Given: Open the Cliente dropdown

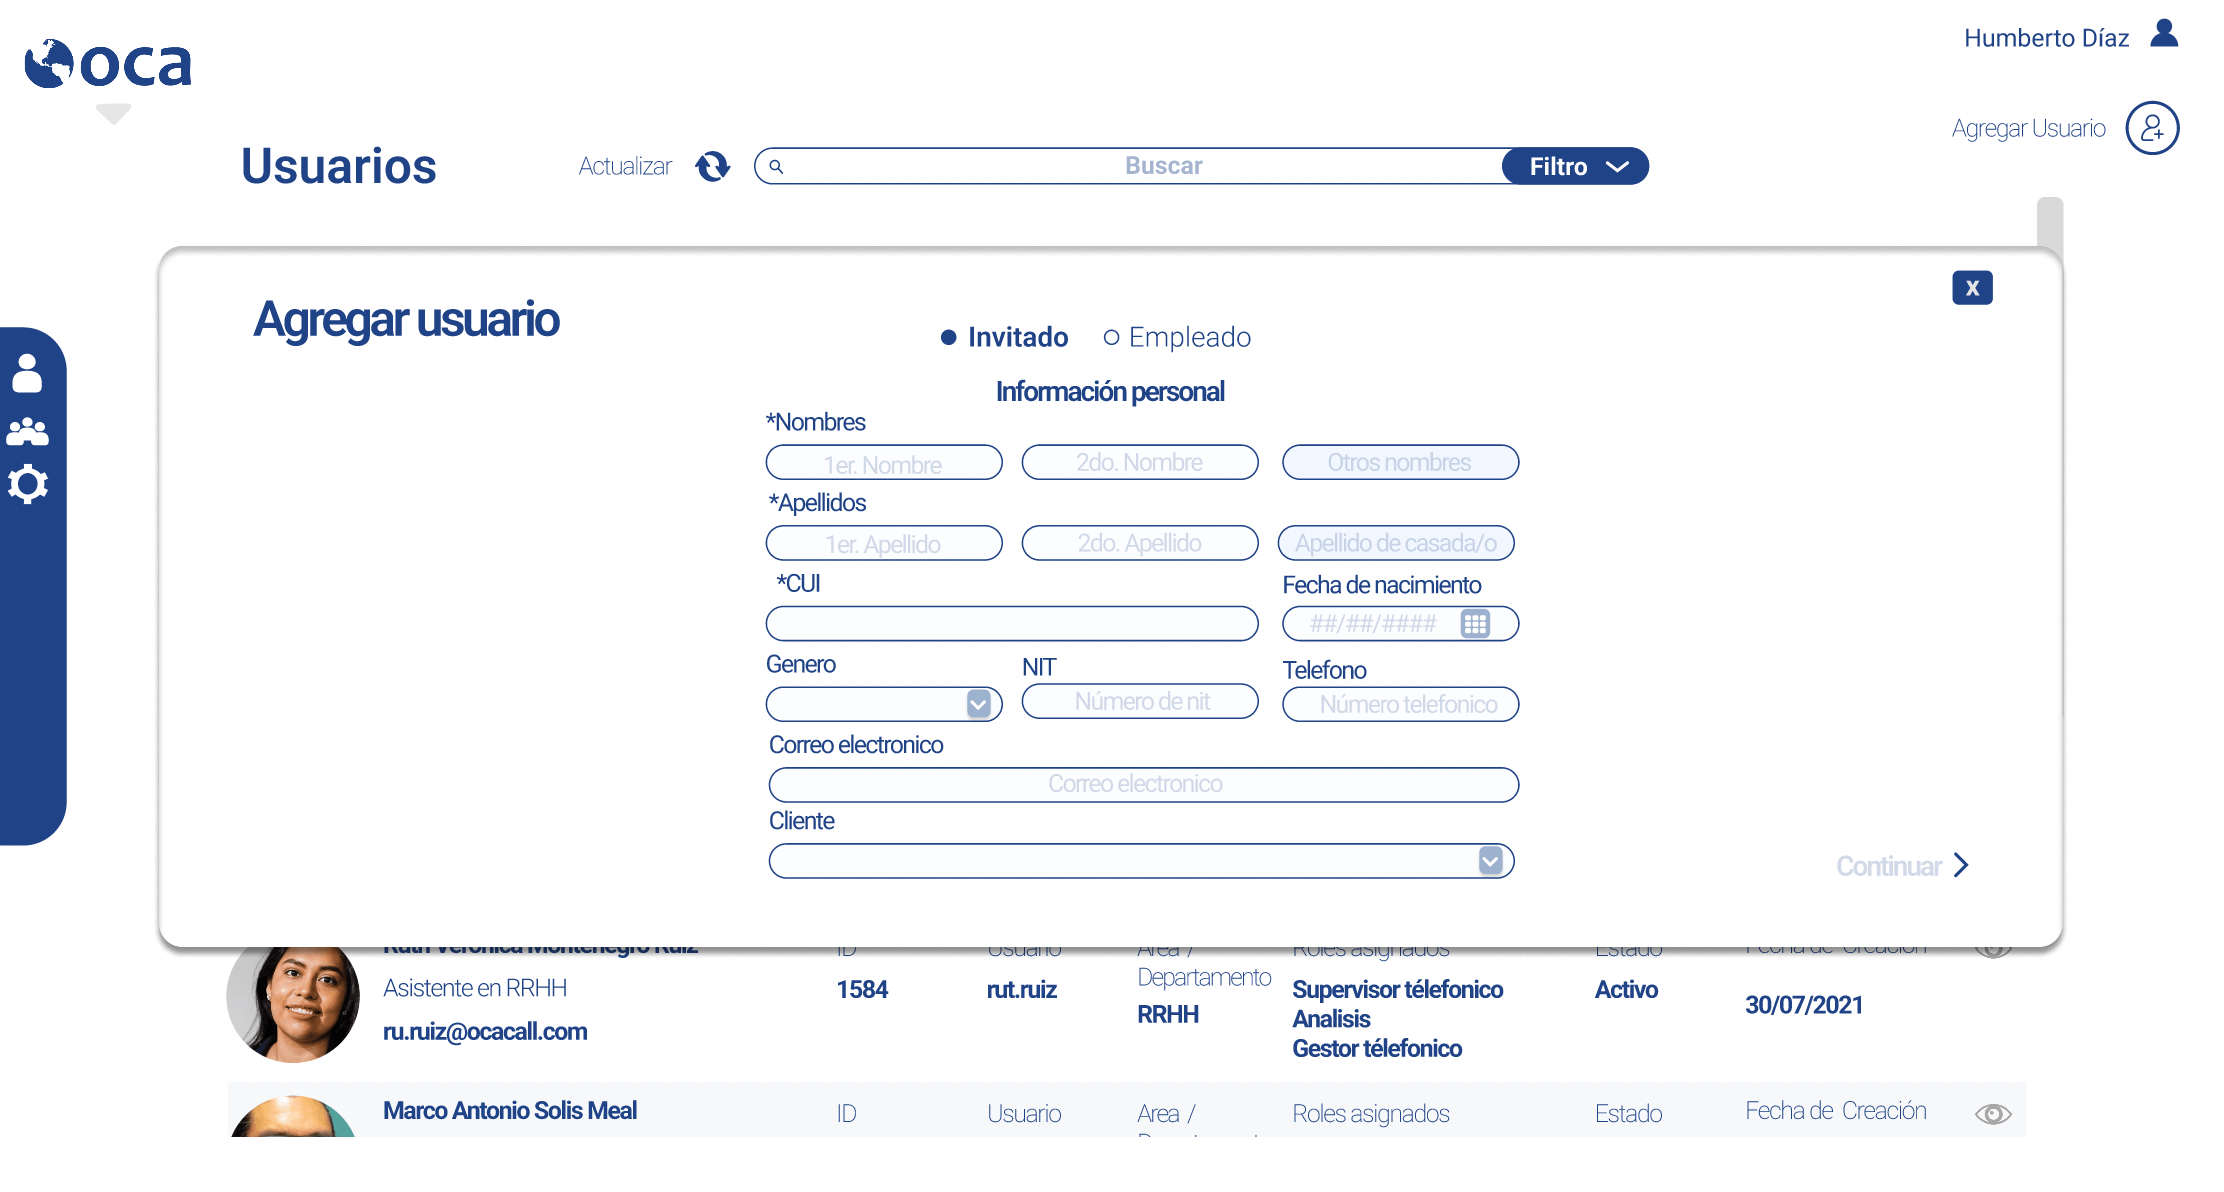Looking at the screenshot, I should pyautogui.click(x=1490, y=861).
